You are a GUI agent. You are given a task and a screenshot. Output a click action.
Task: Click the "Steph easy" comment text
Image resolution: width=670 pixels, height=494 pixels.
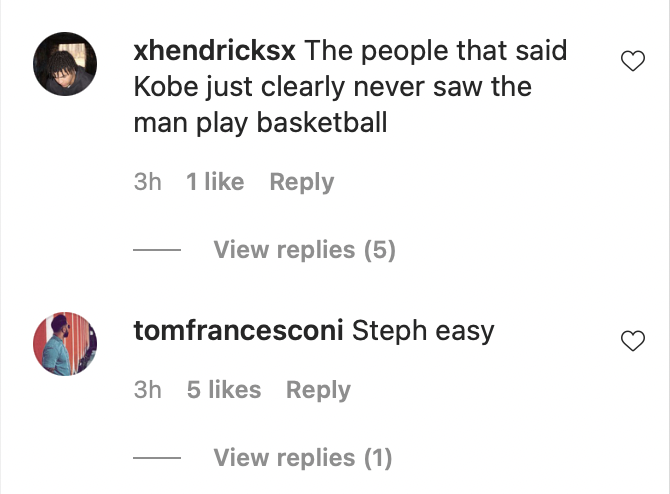[423, 330]
